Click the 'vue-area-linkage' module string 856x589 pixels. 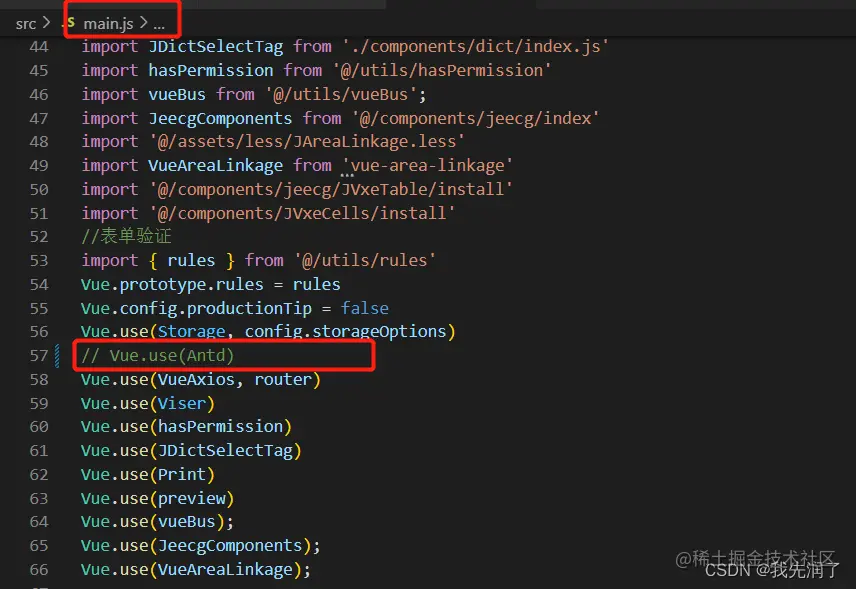pyautogui.click(x=427, y=165)
